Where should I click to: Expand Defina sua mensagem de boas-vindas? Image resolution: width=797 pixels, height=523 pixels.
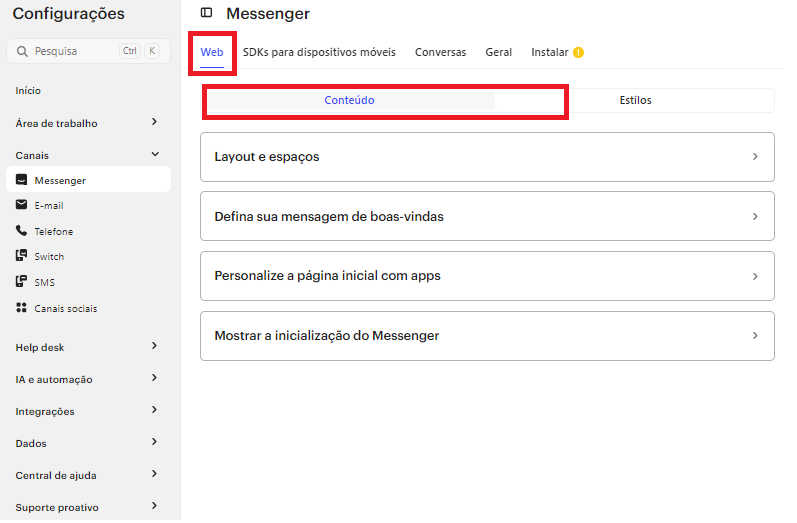click(x=487, y=216)
